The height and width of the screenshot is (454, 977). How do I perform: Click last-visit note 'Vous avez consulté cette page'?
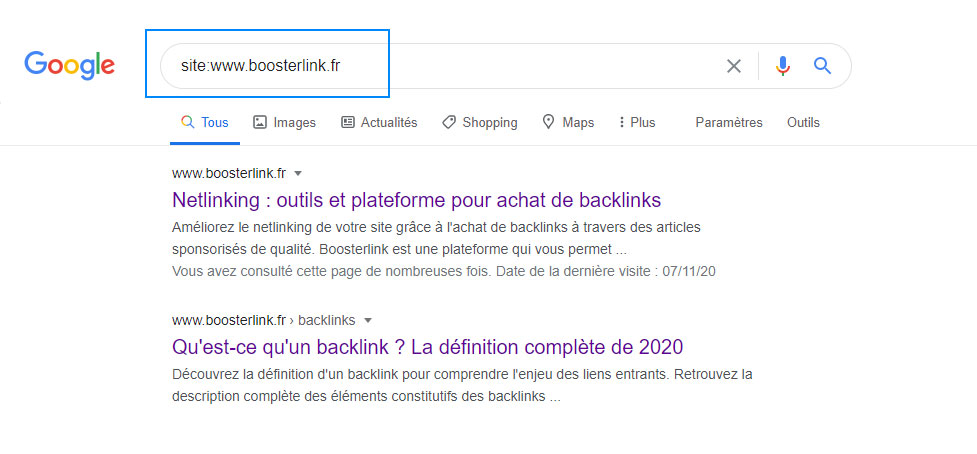(x=444, y=272)
